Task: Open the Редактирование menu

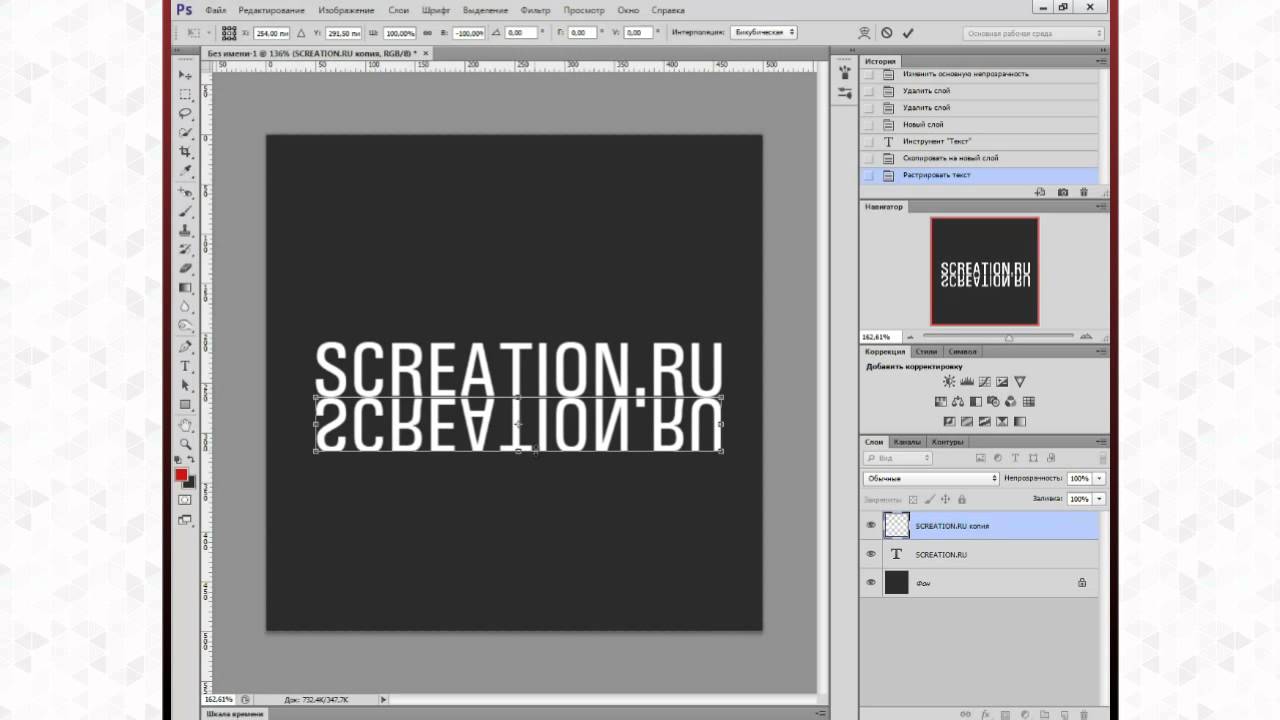Action: point(271,10)
